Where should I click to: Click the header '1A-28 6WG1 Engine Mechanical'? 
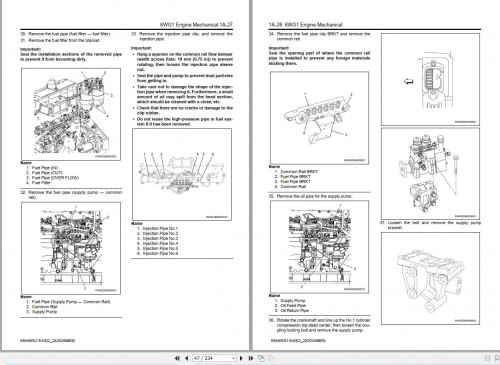(x=305, y=25)
